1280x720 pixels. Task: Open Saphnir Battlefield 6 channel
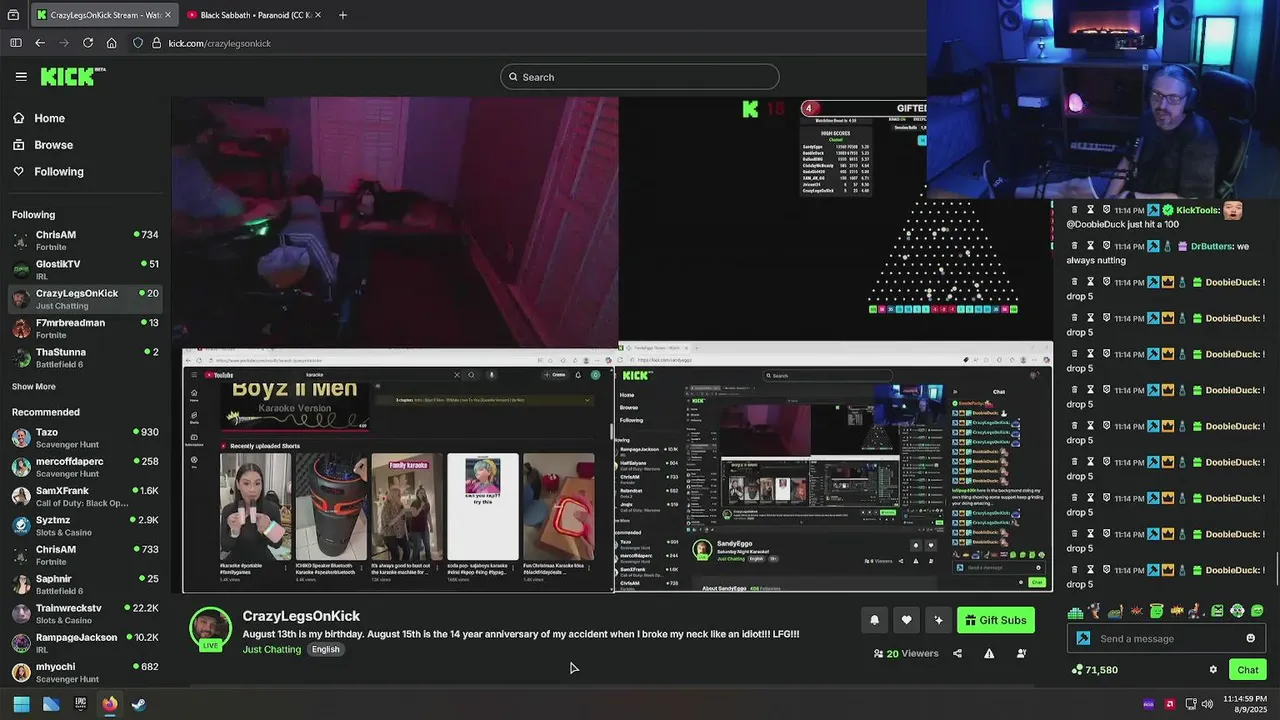click(x=85, y=584)
